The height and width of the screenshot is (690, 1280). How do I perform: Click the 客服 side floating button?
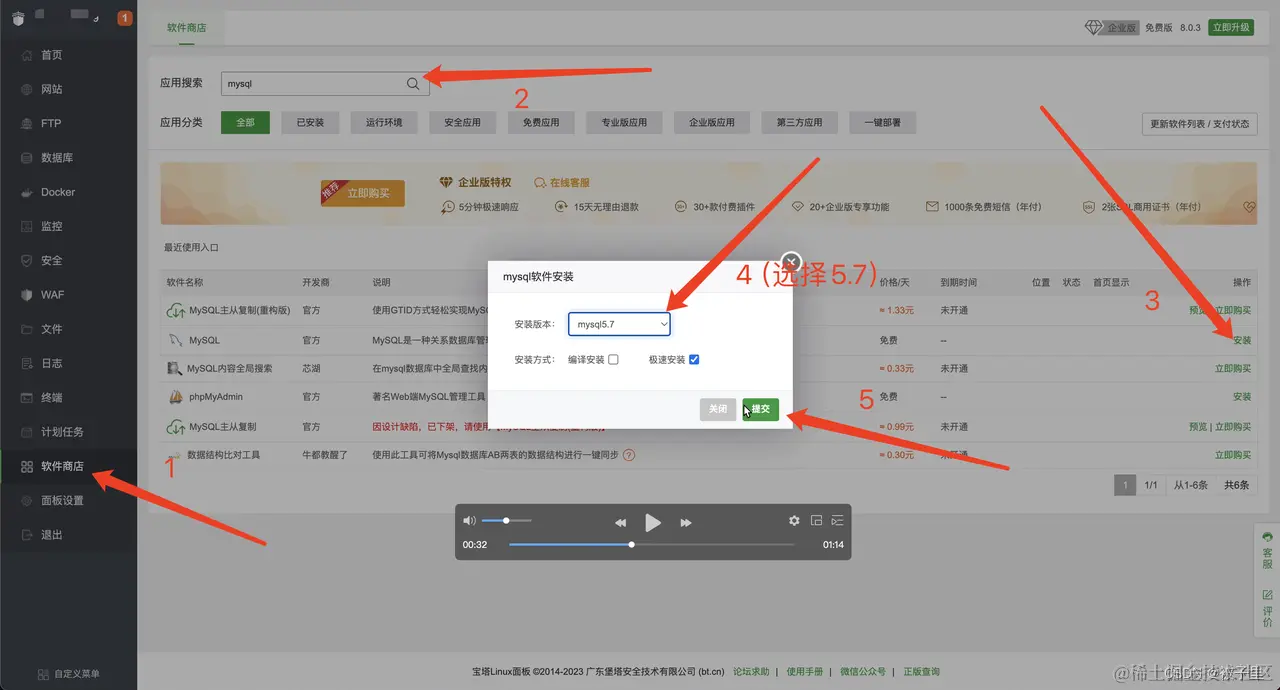coord(1267,550)
